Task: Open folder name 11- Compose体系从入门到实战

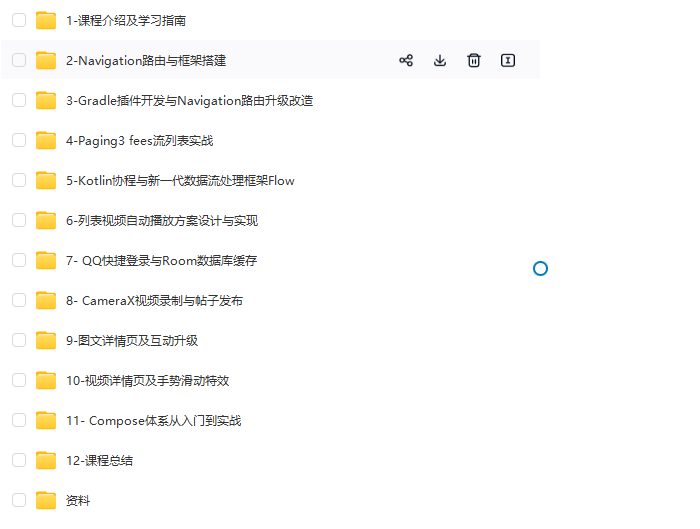Action: tap(154, 421)
